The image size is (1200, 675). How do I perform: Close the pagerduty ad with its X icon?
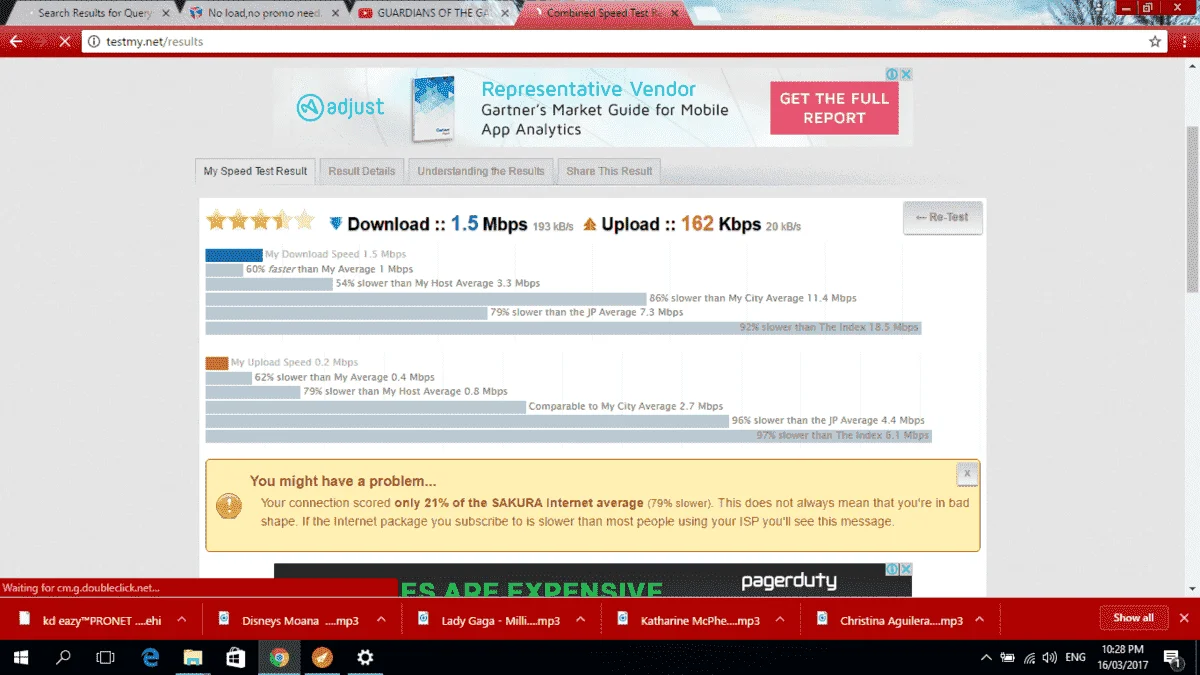point(906,569)
